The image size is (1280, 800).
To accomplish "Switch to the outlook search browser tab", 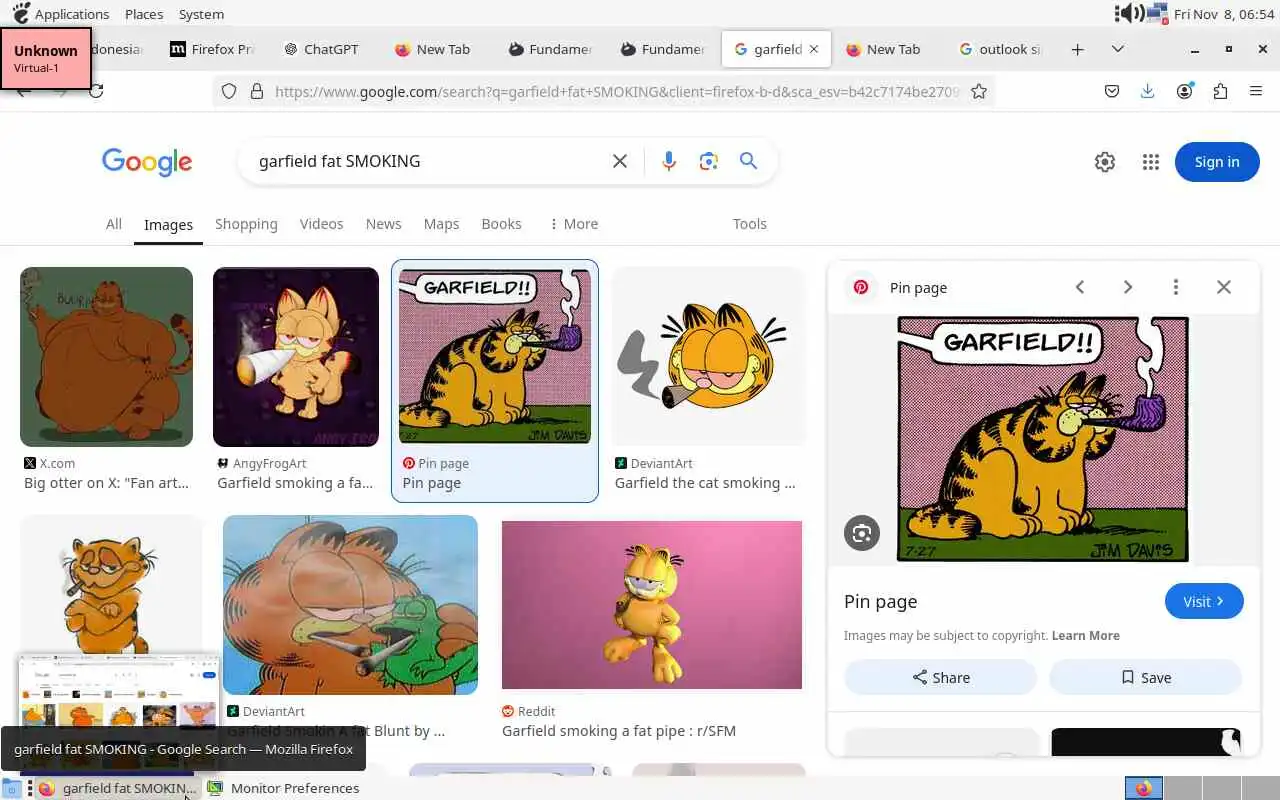I will (x=1000, y=49).
